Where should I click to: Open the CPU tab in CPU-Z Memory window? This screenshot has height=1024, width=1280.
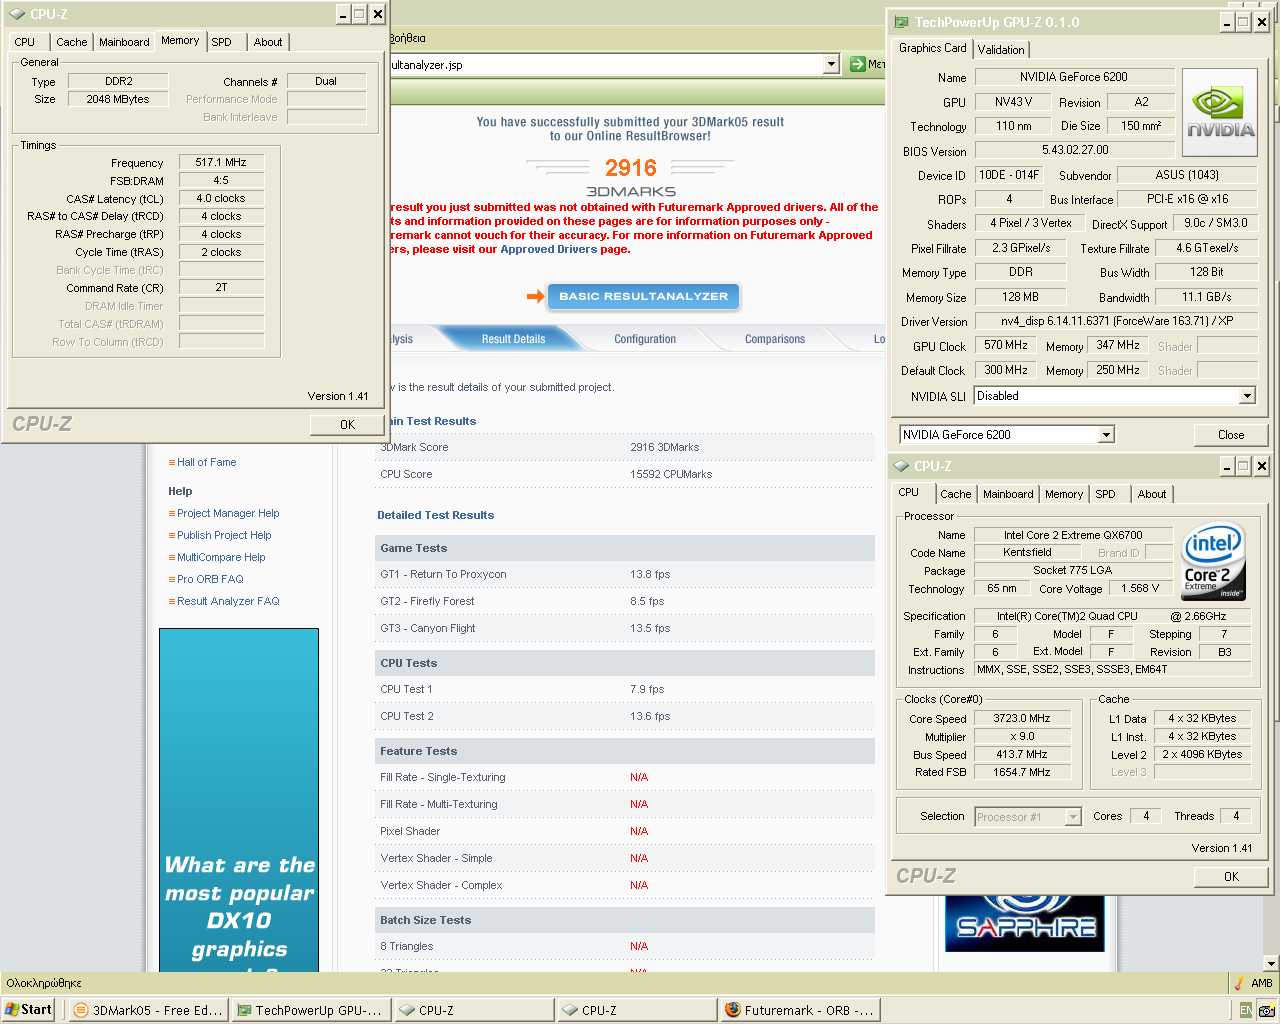tap(25, 42)
